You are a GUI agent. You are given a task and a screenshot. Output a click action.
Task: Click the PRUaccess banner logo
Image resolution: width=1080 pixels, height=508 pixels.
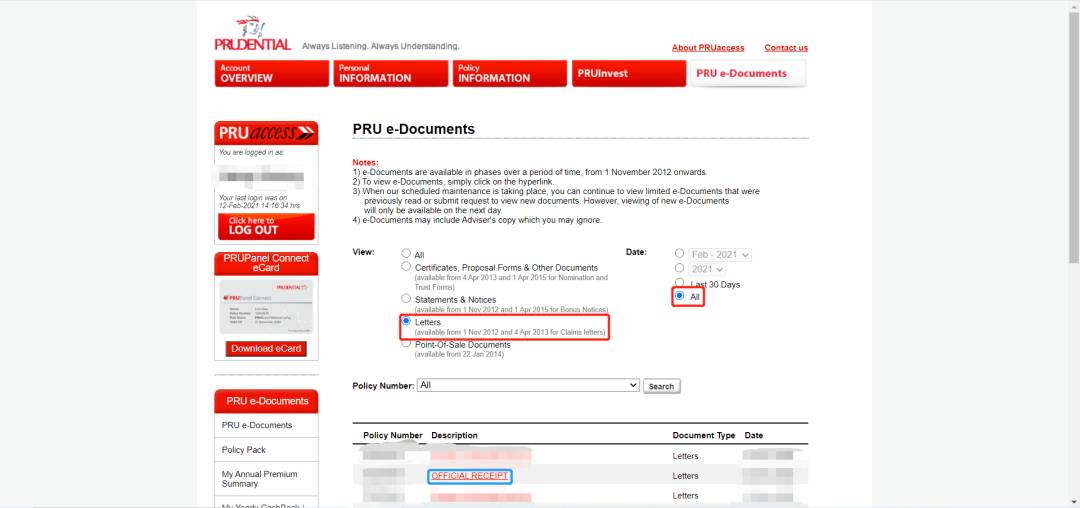point(265,134)
